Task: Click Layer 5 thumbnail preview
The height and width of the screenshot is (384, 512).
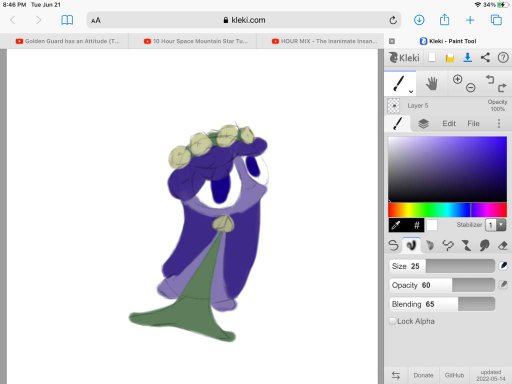Action: (394, 106)
